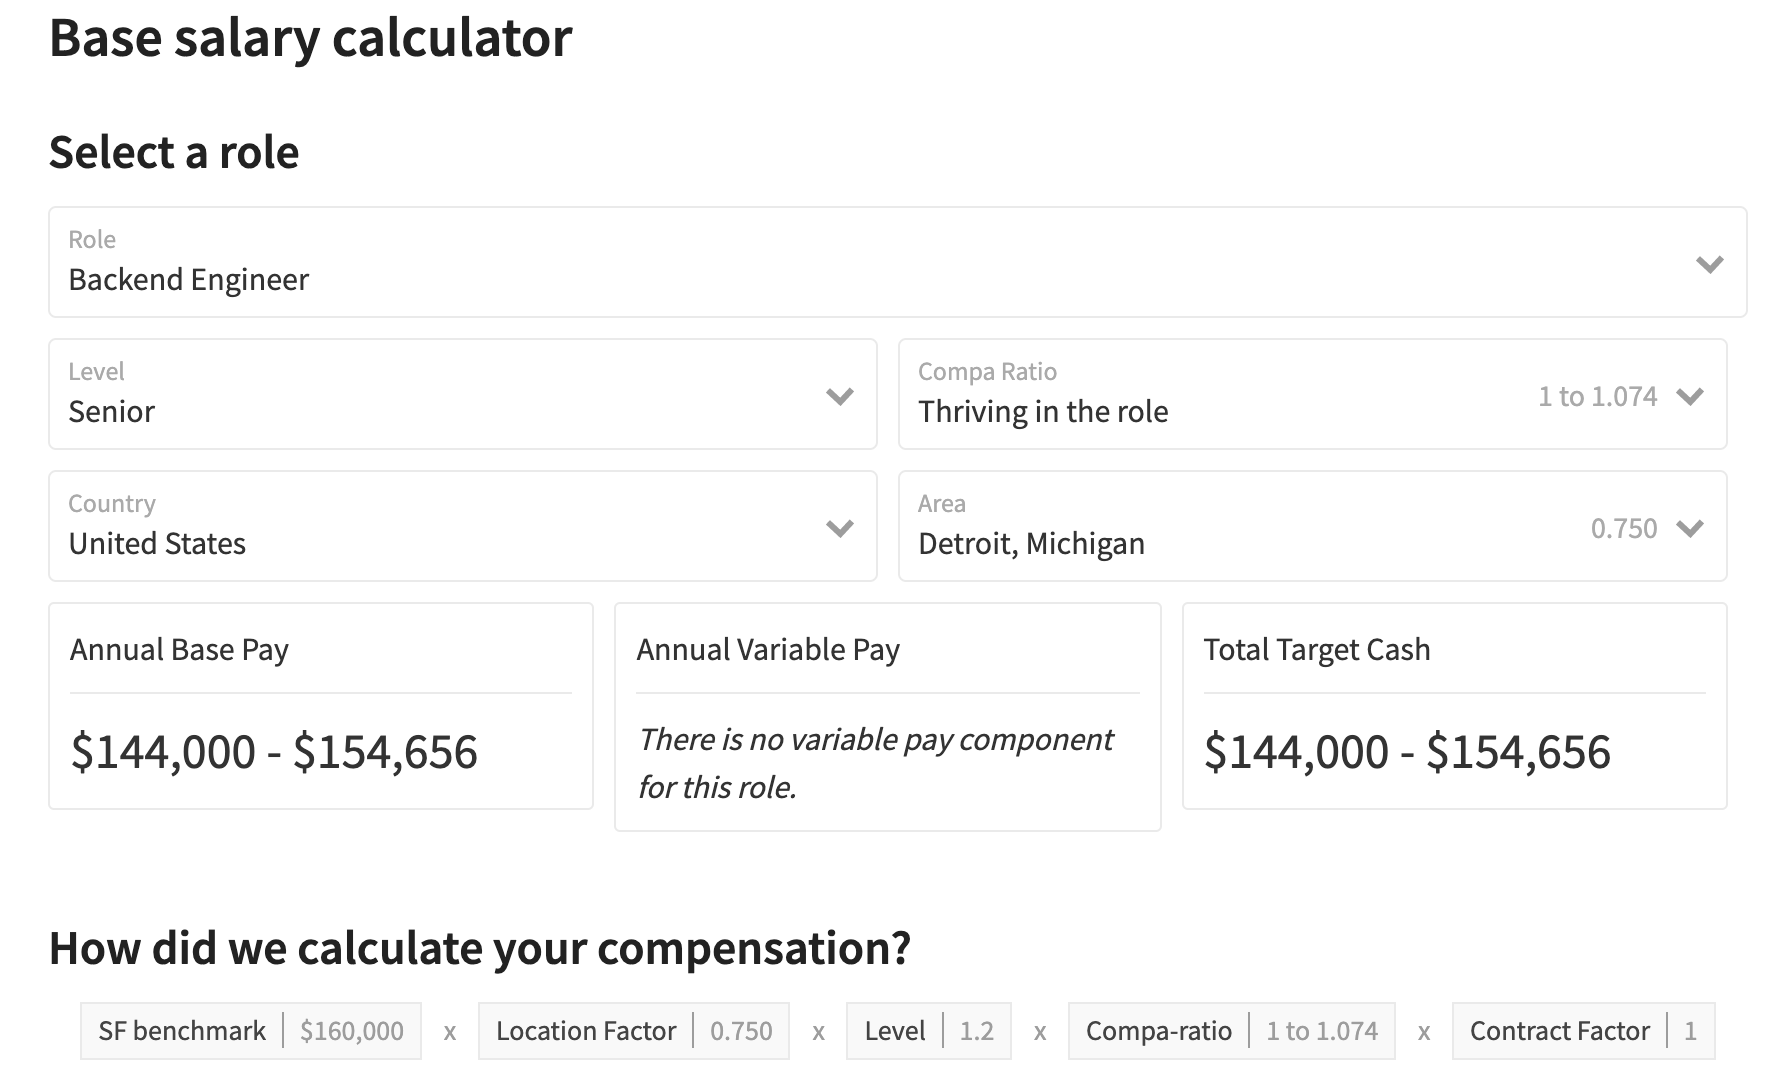This screenshot has height=1084, width=1780.
Task: Open the Role dropdown chevron
Action: tap(1710, 263)
